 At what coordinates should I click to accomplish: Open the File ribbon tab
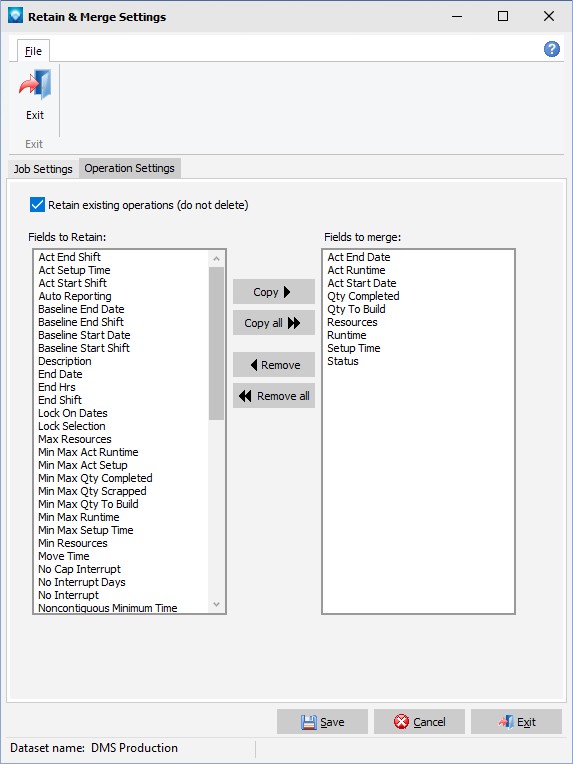point(33,51)
